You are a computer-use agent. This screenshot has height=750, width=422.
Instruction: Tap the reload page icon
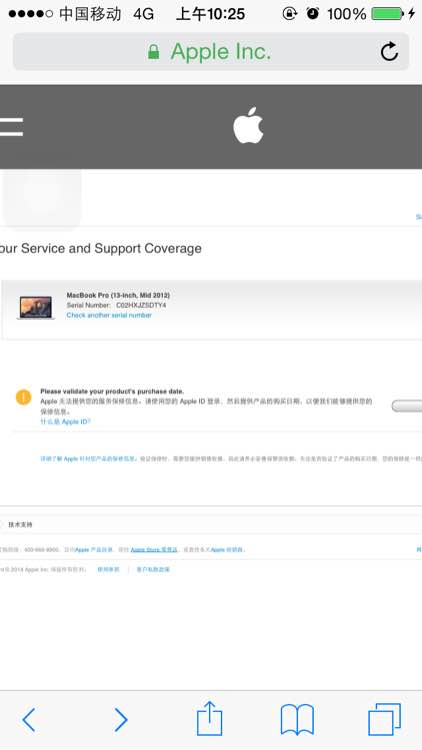[389, 51]
